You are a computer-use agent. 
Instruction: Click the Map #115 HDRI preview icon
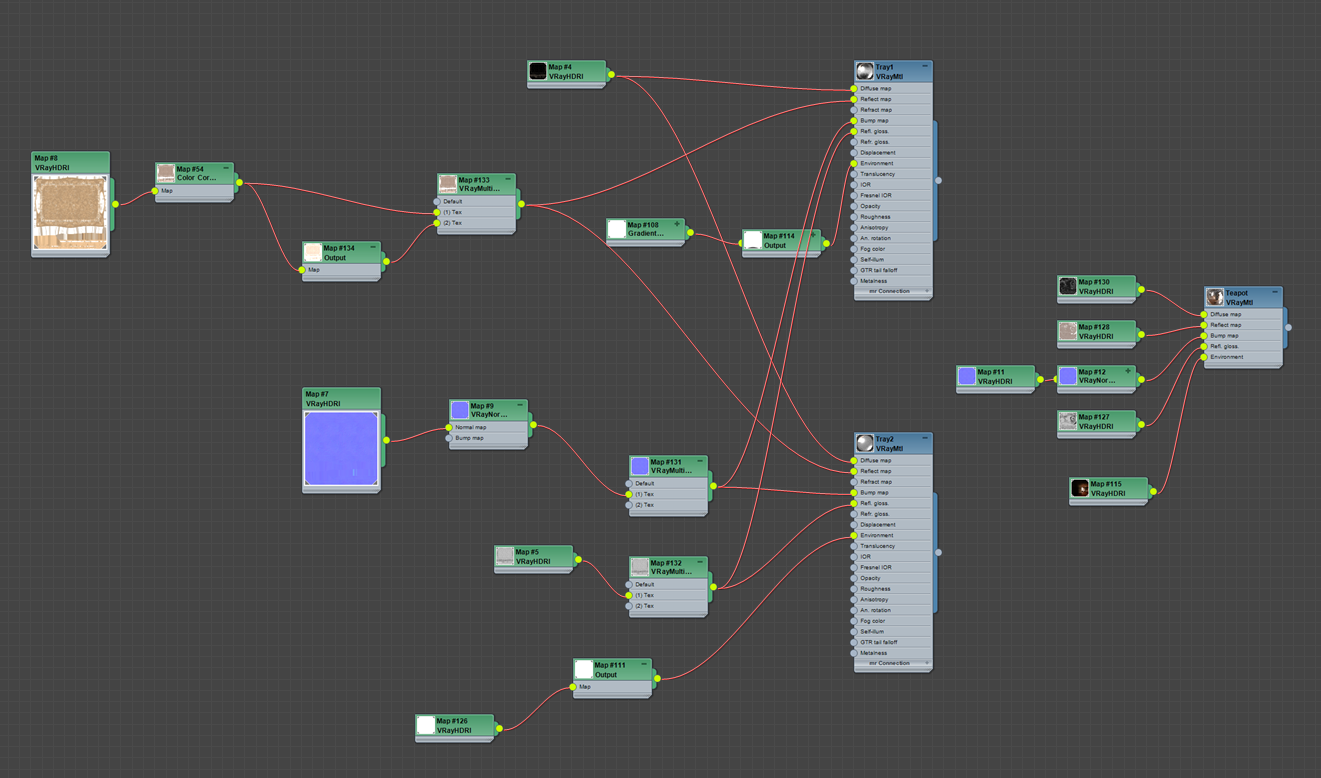pos(1080,488)
